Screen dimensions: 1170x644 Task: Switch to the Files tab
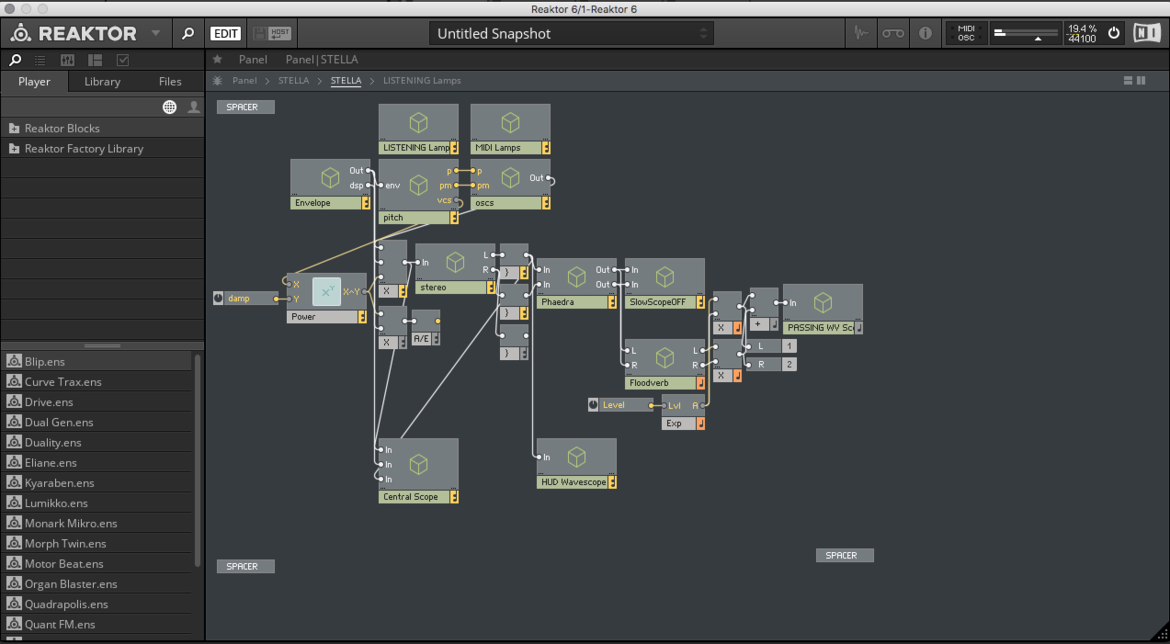pyautogui.click(x=170, y=81)
